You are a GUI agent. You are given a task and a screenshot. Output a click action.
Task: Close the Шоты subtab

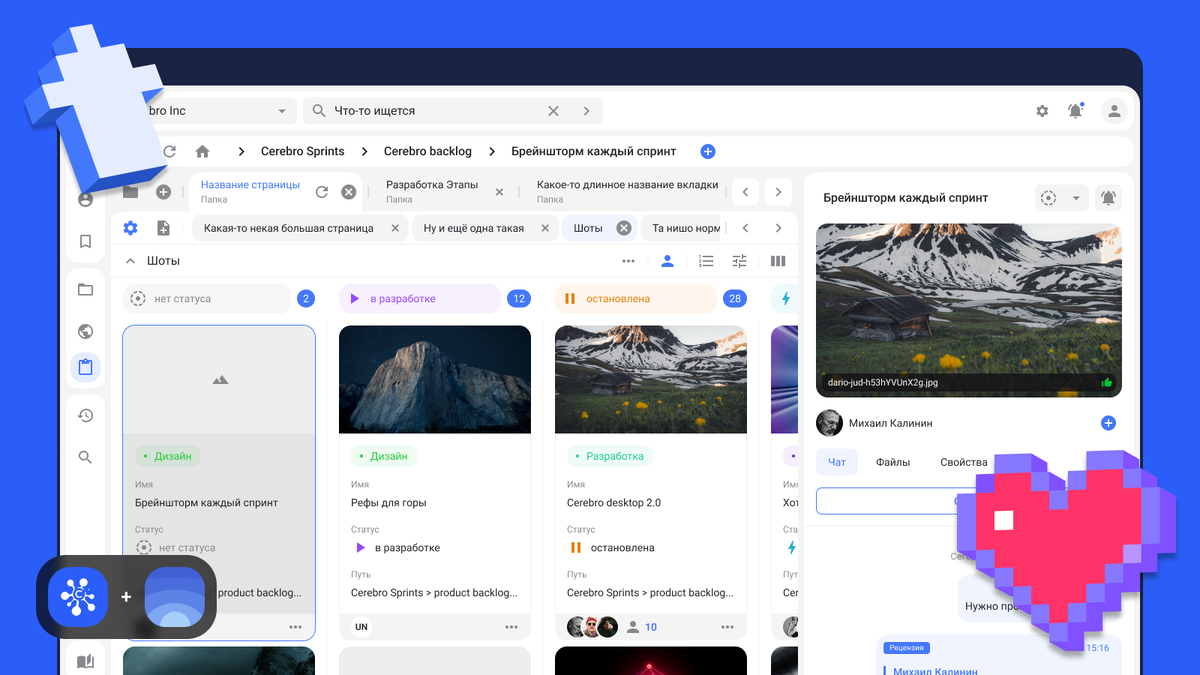624,228
